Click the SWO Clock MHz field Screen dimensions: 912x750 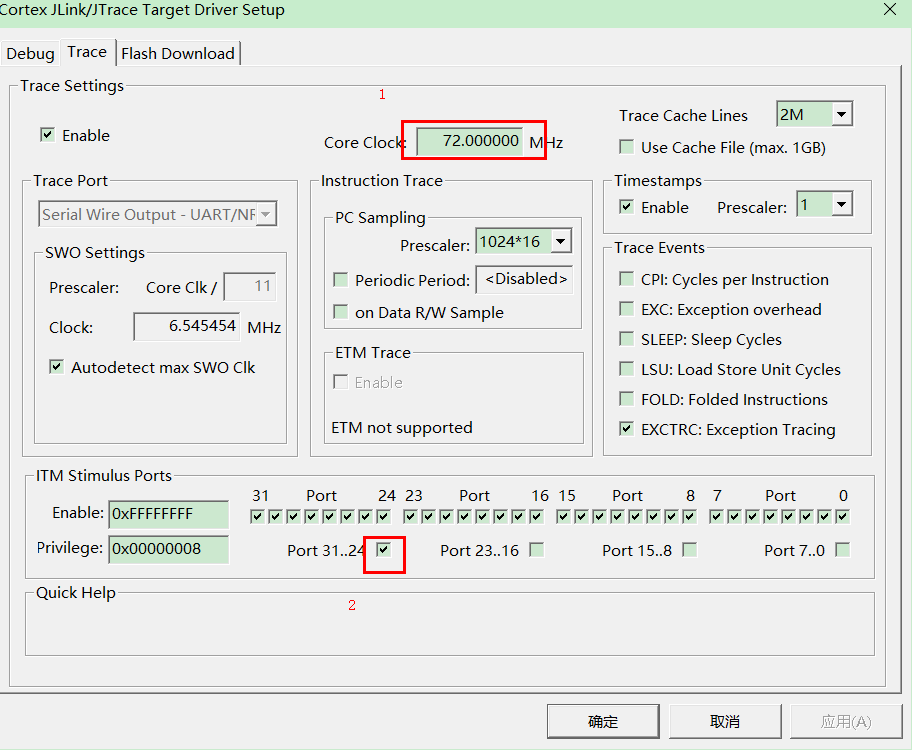tap(186, 326)
